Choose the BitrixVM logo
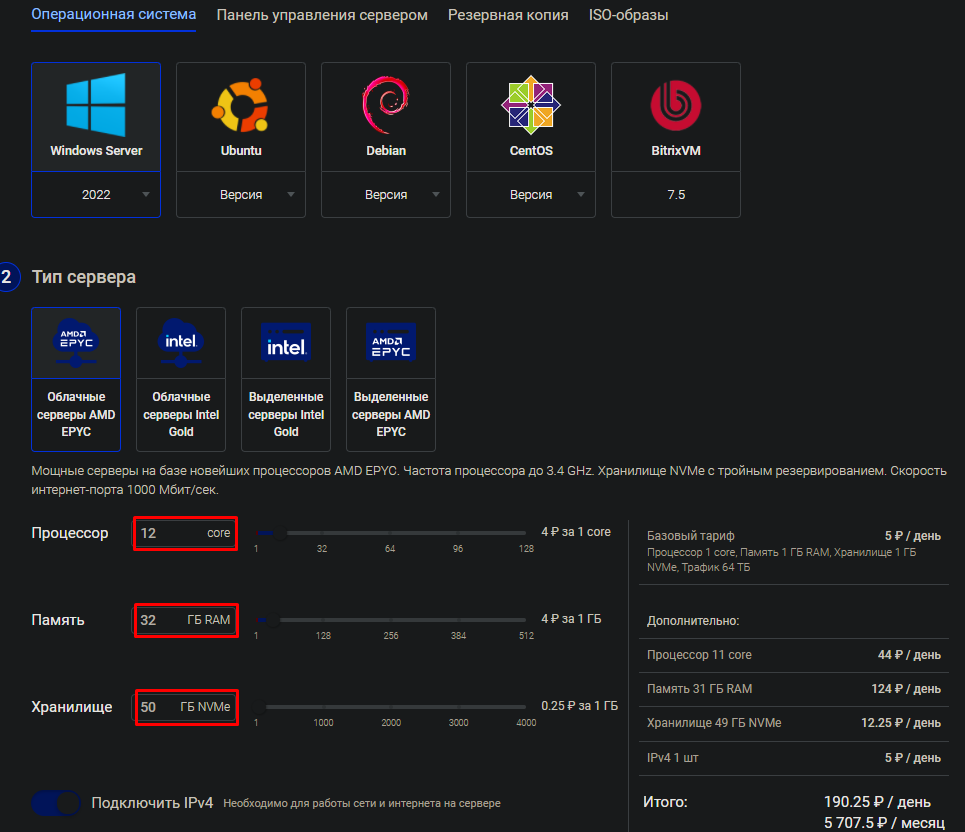 676,105
